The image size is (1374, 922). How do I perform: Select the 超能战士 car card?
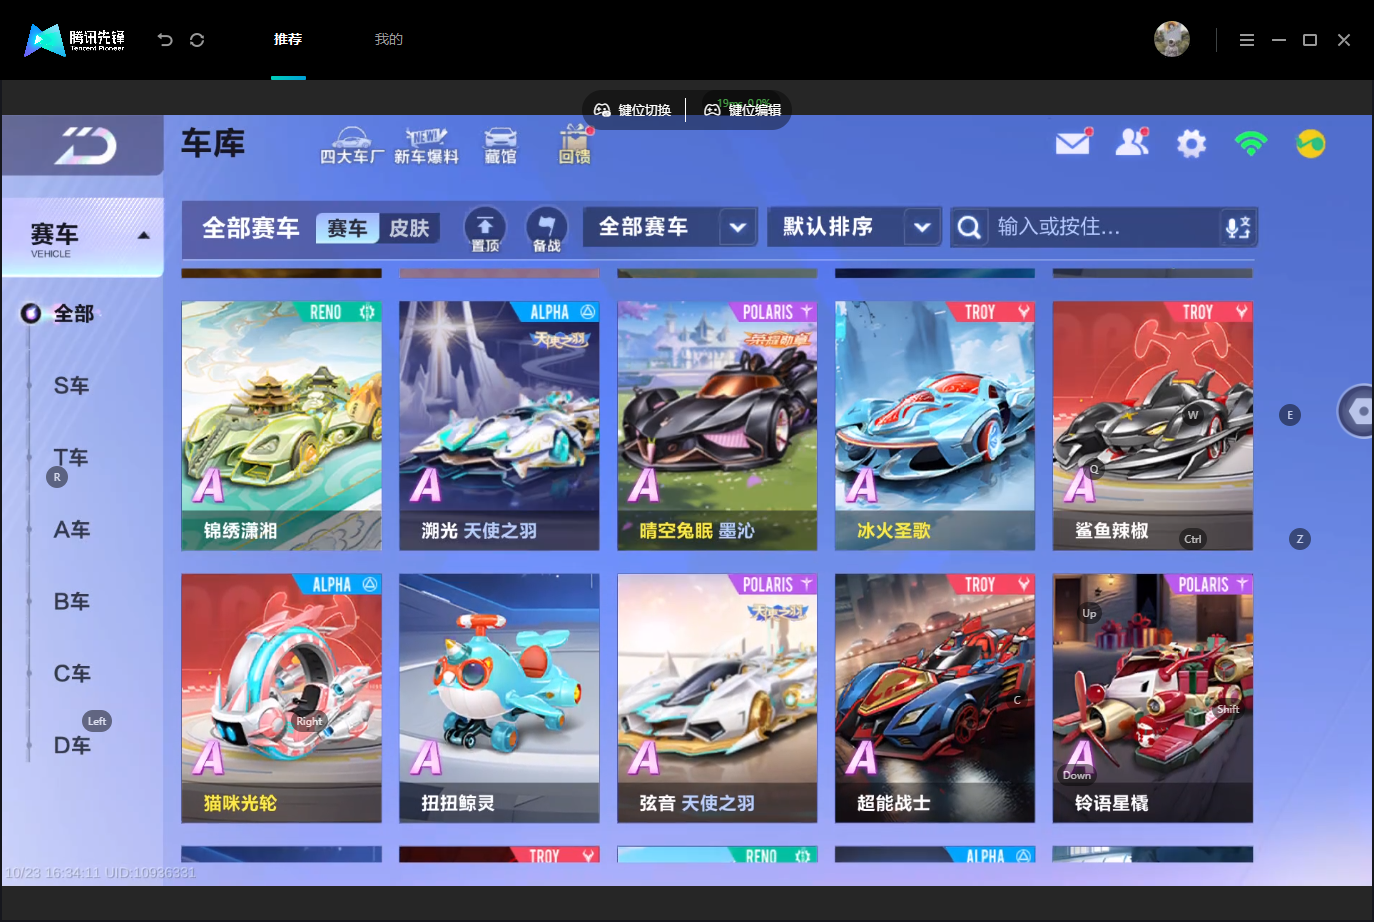tap(935, 698)
